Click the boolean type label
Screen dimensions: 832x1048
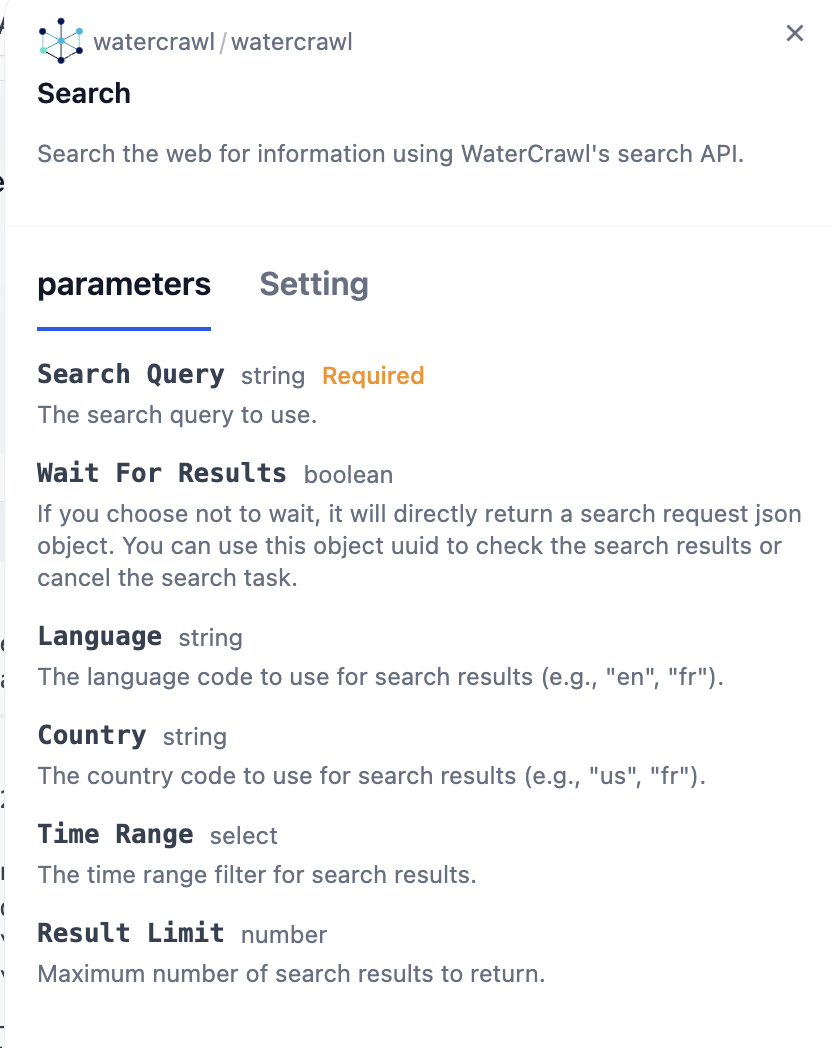tap(348, 475)
